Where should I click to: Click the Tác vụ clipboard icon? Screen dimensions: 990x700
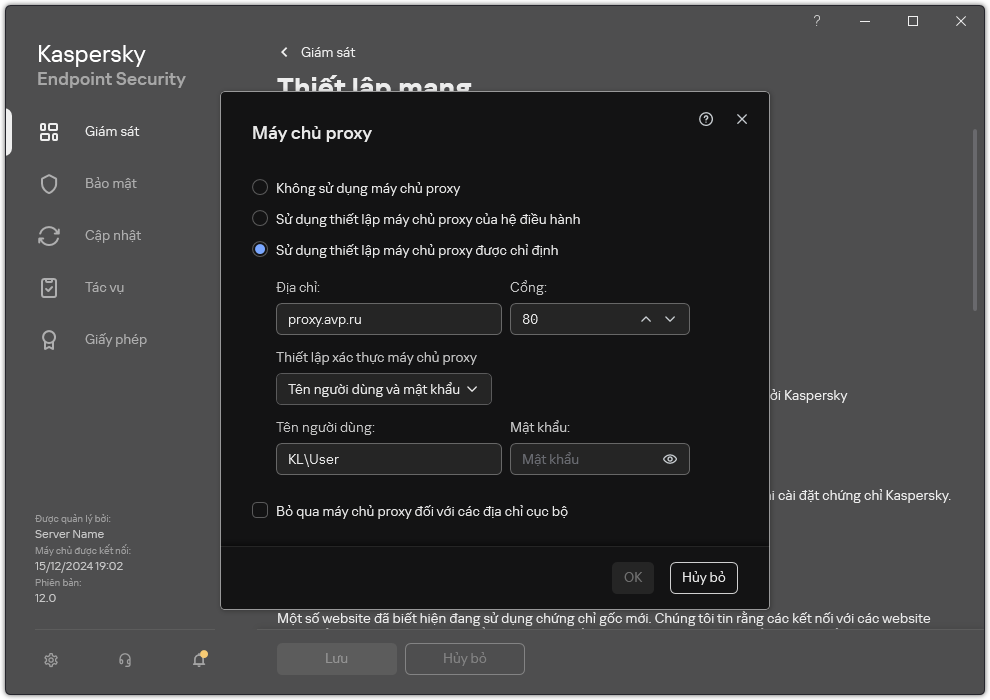tap(49, 287)
